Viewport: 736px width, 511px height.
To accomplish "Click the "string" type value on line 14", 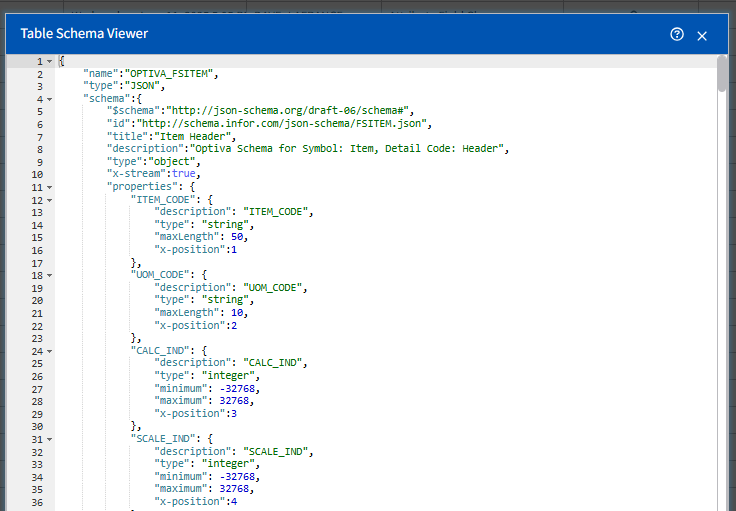I will [225, 225].
